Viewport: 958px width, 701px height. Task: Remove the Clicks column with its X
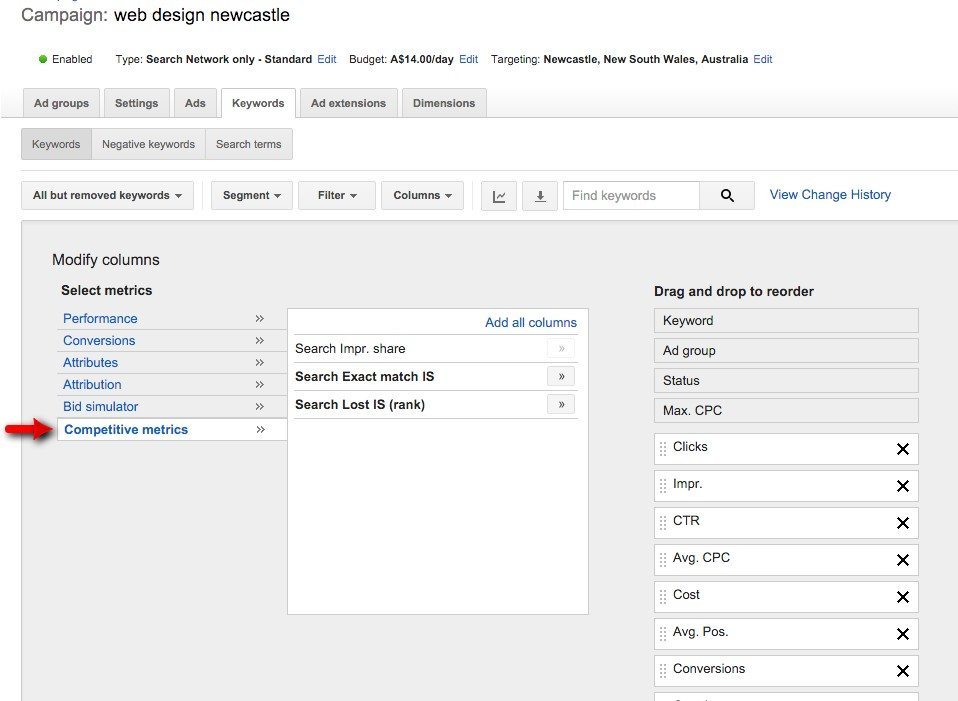903,448
